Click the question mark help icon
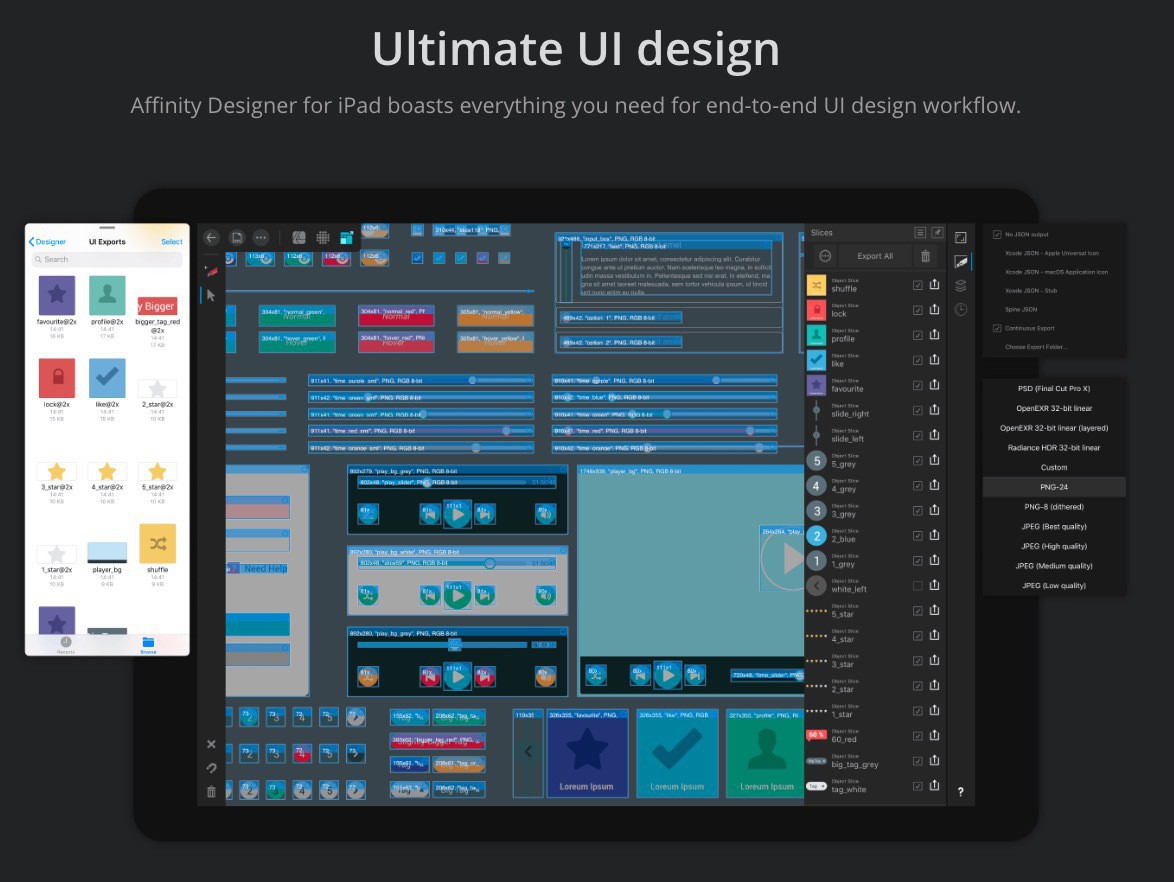1174x882 pixels. pos(961,791)
